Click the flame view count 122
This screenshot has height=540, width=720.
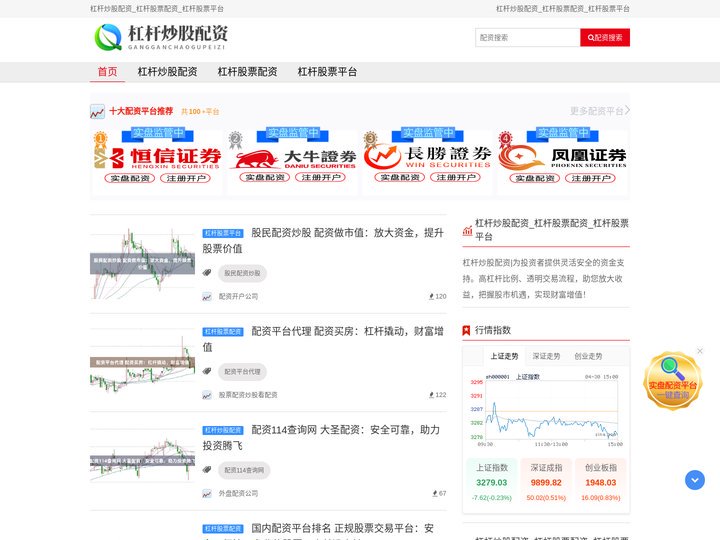coord(438,395)
